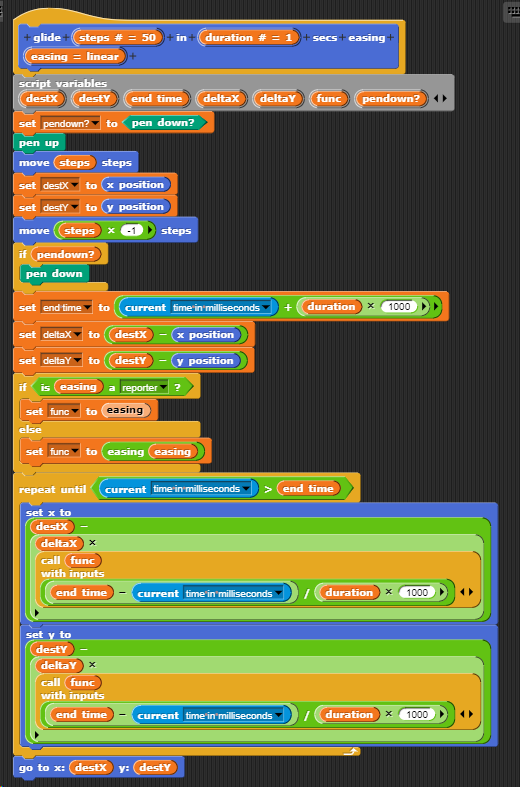Click the keyboard icon in top corner

[x=512, y=12]
